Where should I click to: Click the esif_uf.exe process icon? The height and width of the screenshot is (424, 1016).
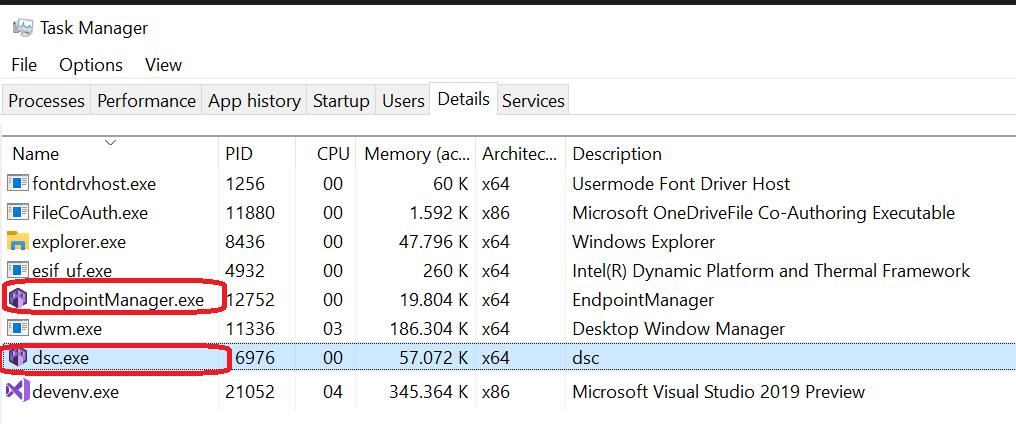(17, 270)
